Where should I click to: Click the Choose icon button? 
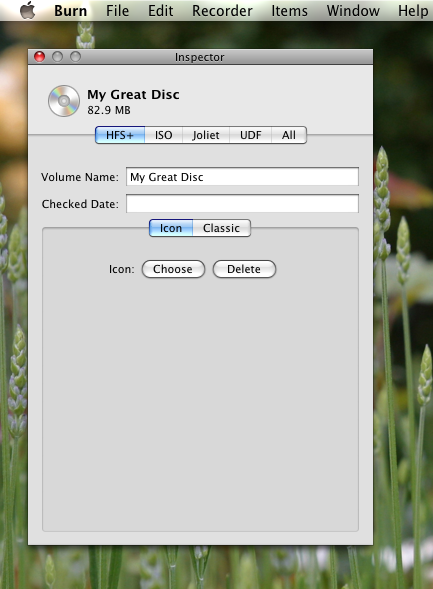pos(173,269)
